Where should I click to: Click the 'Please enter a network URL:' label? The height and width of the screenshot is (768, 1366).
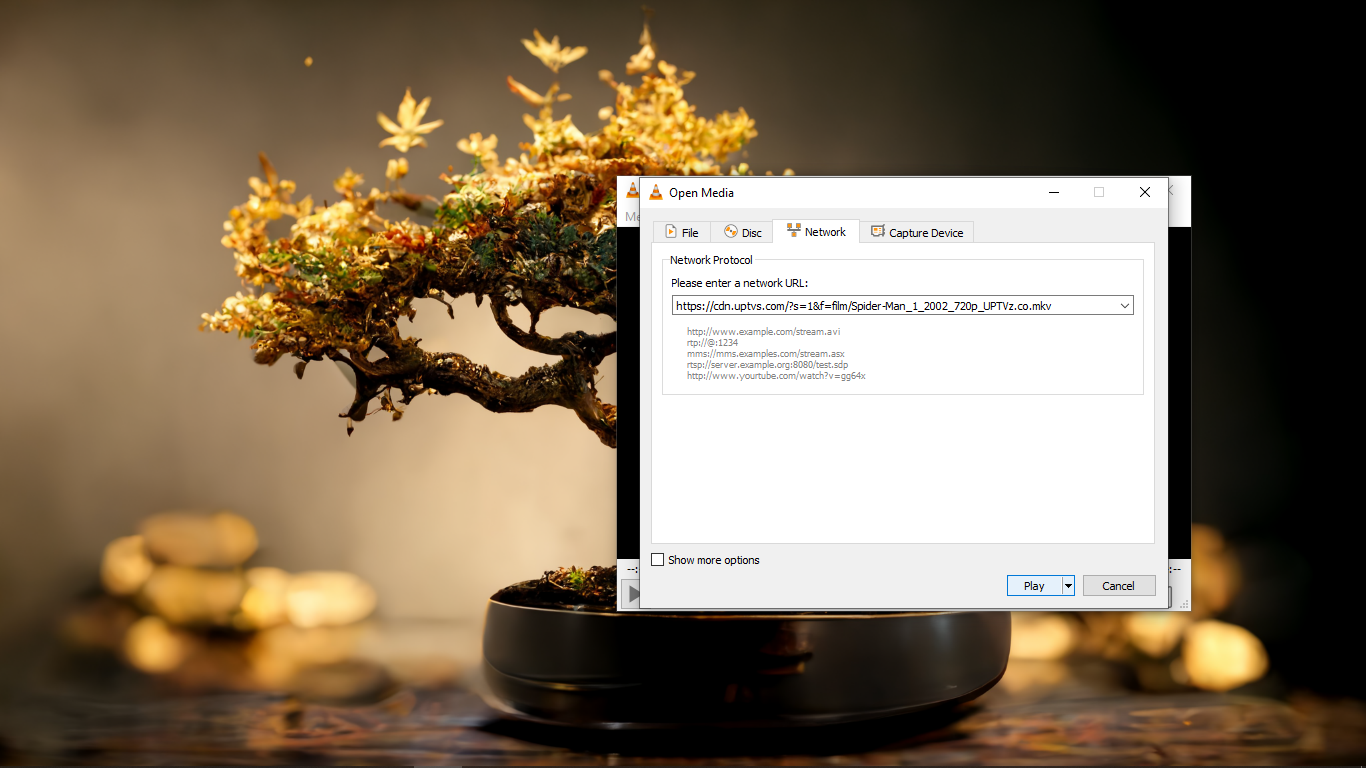[739, 283]
